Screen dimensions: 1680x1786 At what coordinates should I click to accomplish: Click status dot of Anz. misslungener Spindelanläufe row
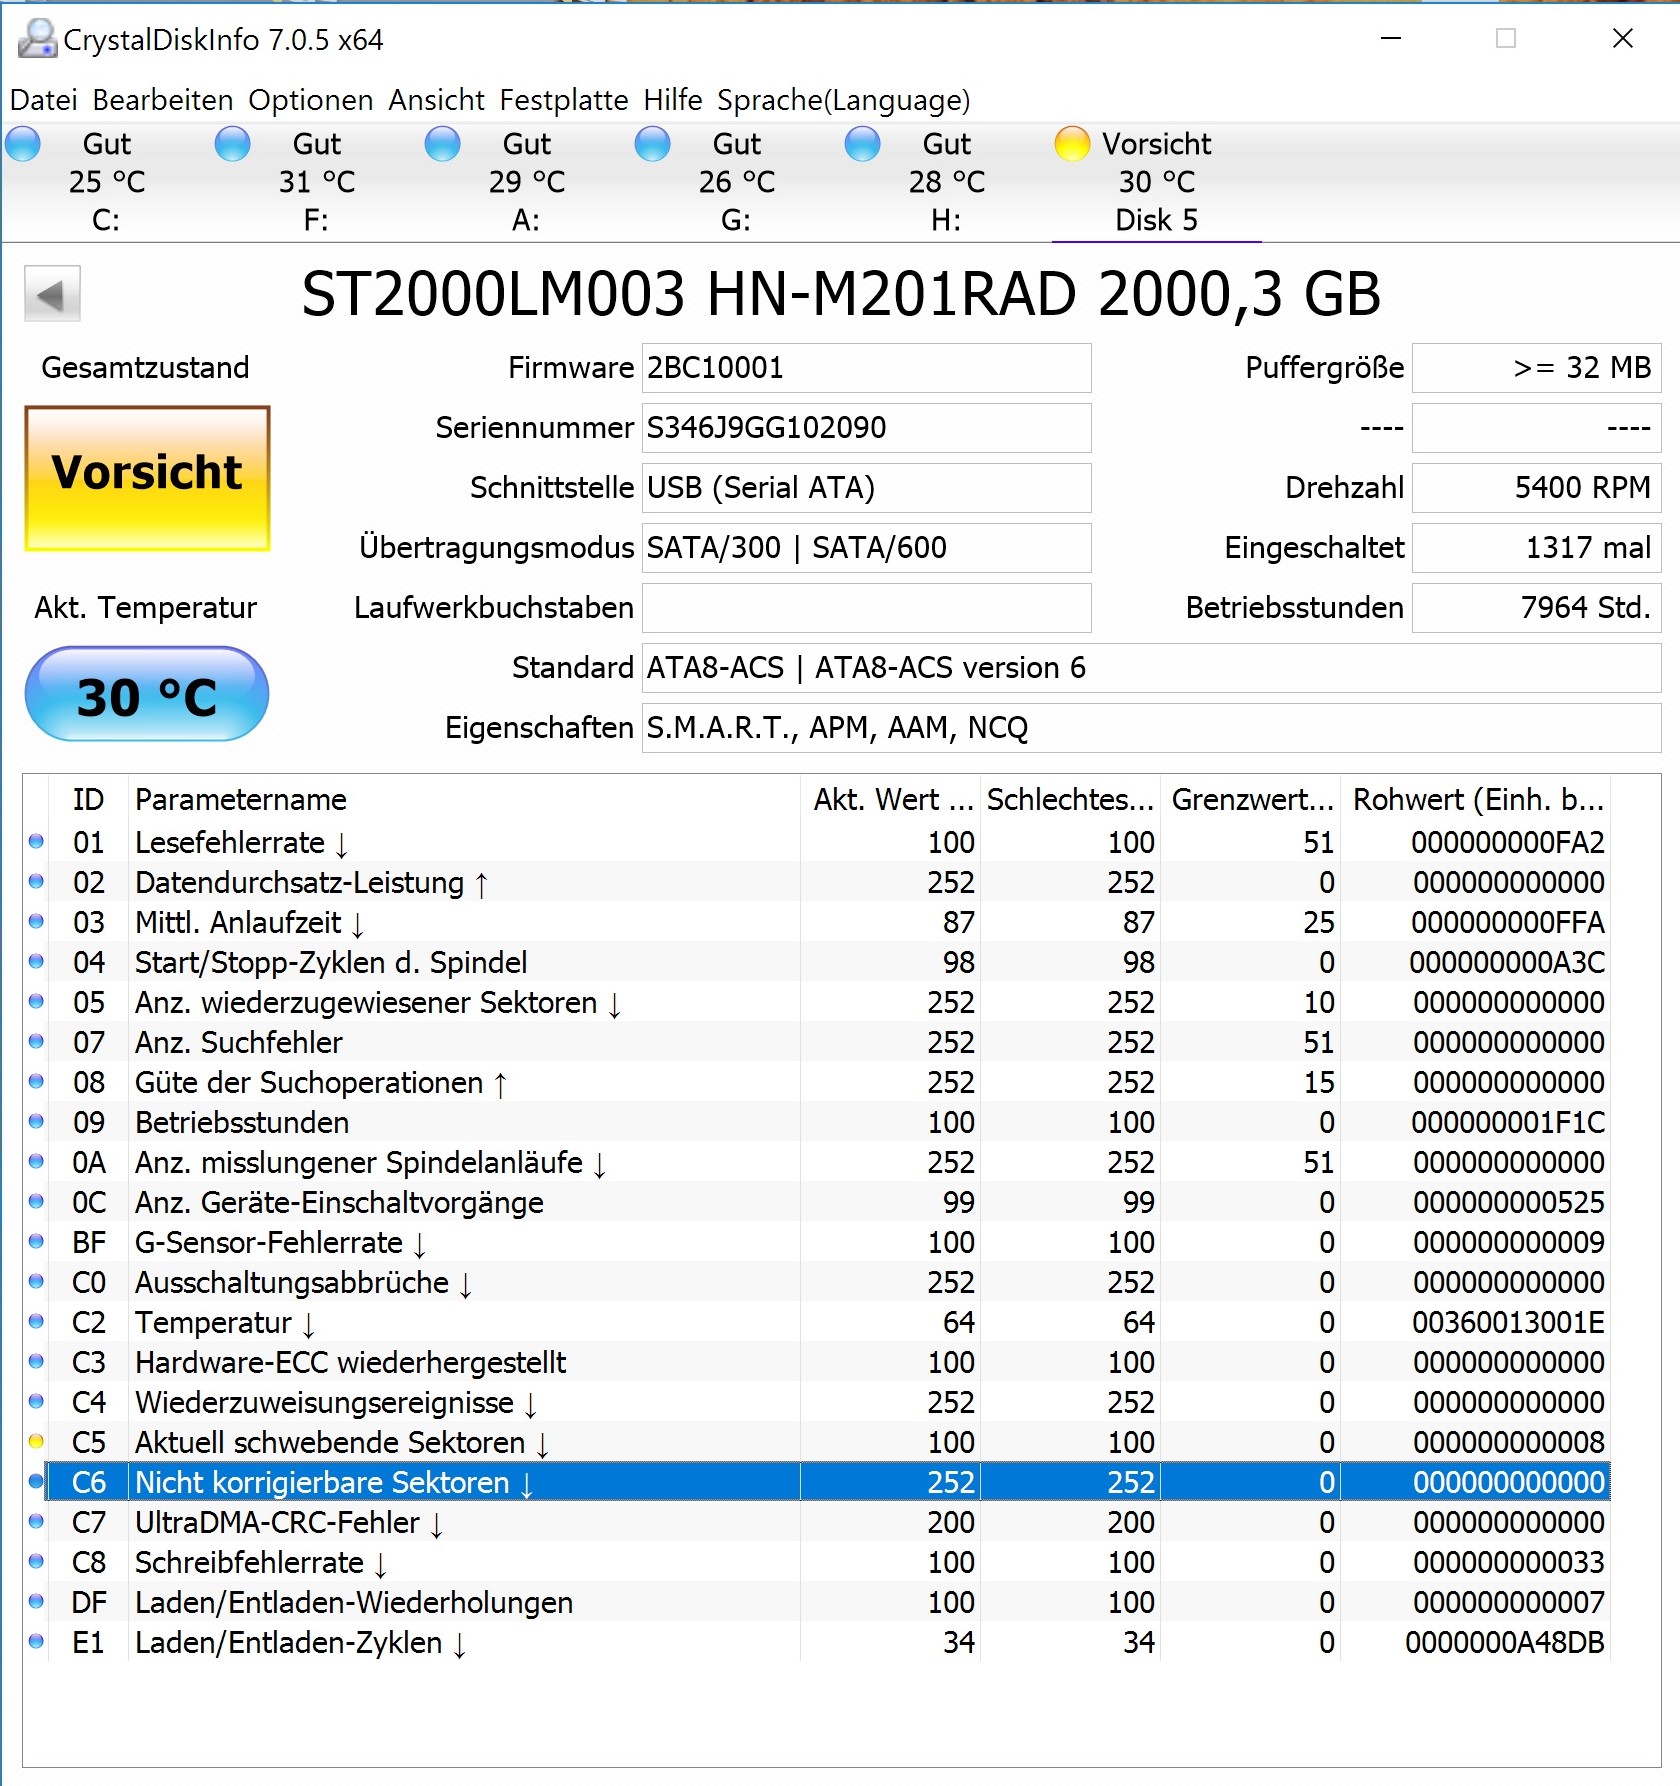pos(37,1162)
